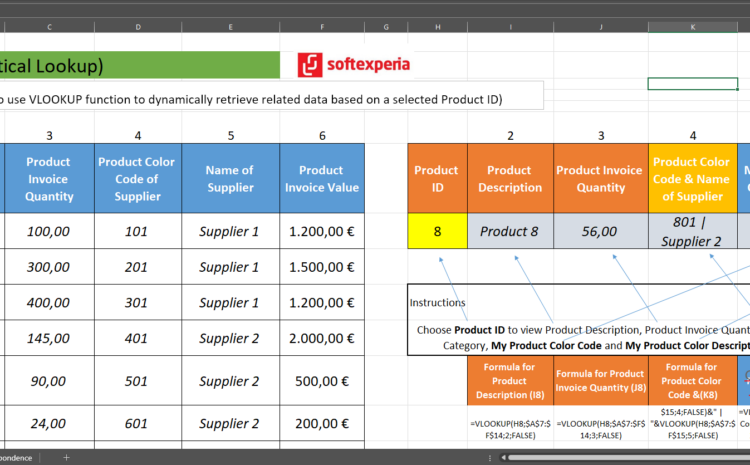The height and width of the screenshot is (465, 750).
Task: Select column I header
Action: click(x=510, y=27)
